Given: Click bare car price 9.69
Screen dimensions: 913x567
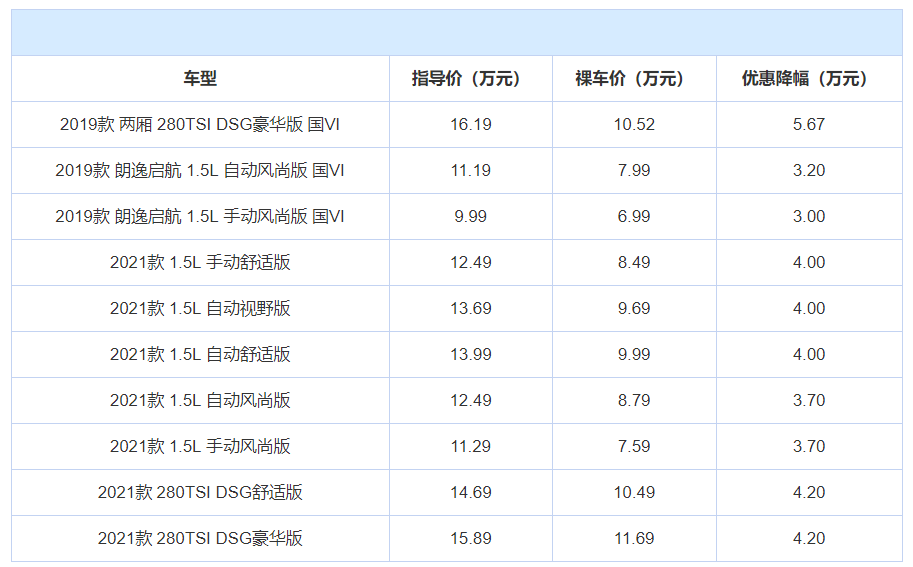Looking at the screenshot, I should pyautogui.click(x=634, y=309).
